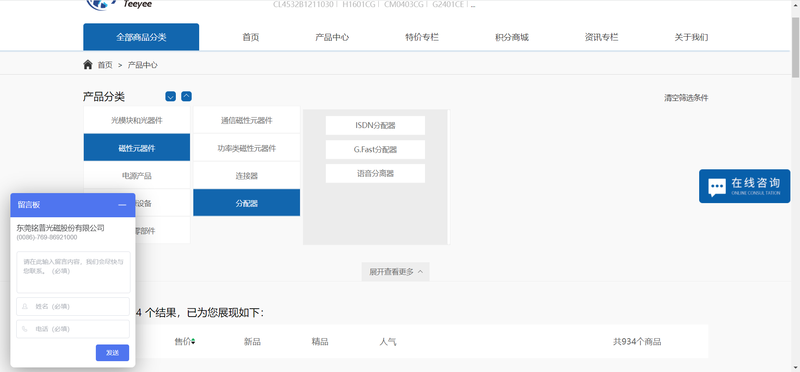Screen dimensions: 800x372
Task: Click the 东莞铭普光磁股份有限公司 company name
Action: (61, 228)
